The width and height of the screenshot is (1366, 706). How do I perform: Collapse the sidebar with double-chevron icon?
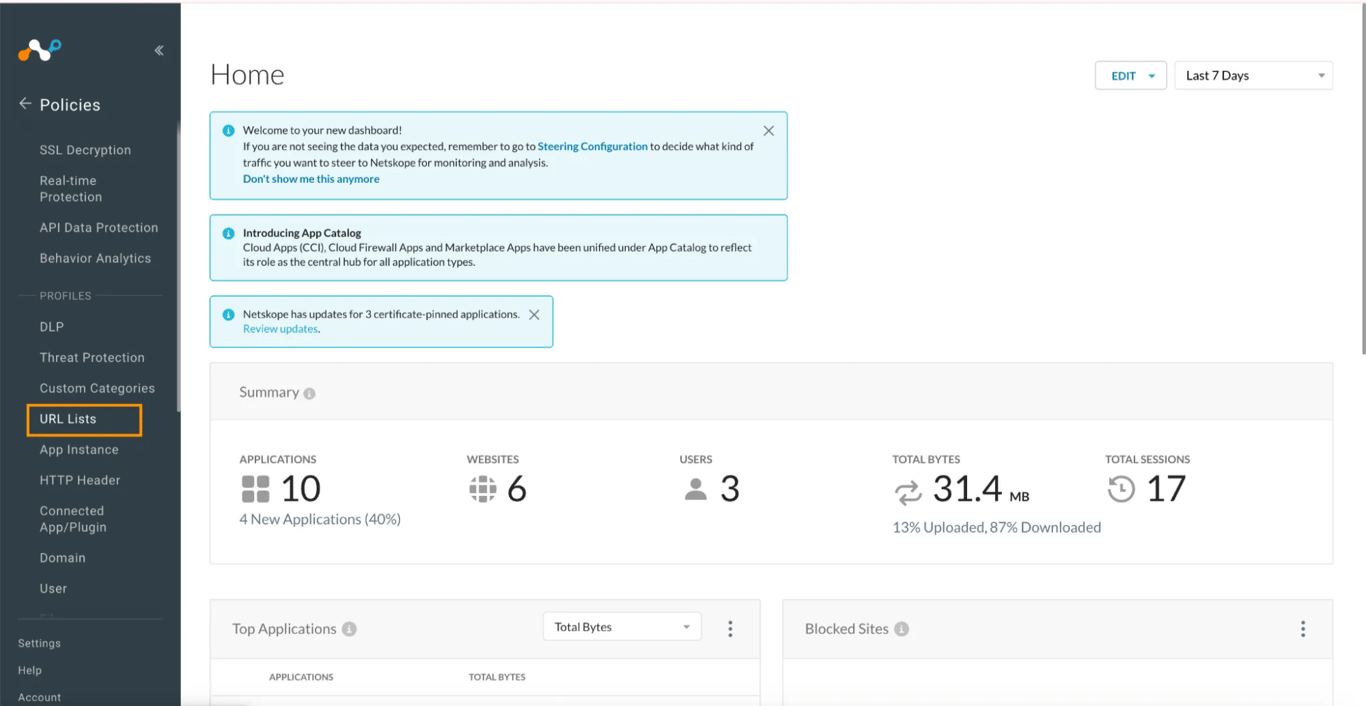point(159,50)
